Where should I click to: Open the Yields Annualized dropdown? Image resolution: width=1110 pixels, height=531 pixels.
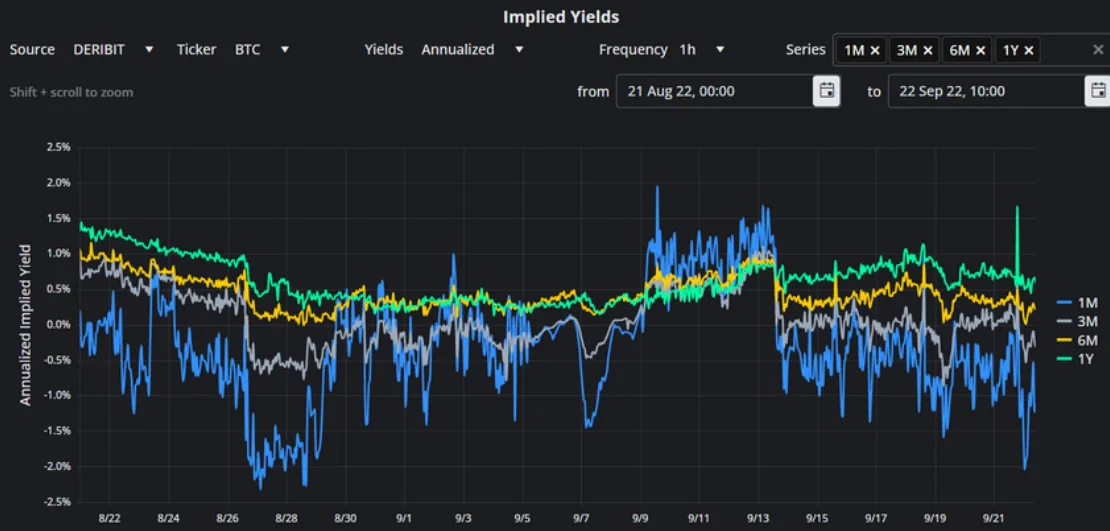[x=472, y=50]
